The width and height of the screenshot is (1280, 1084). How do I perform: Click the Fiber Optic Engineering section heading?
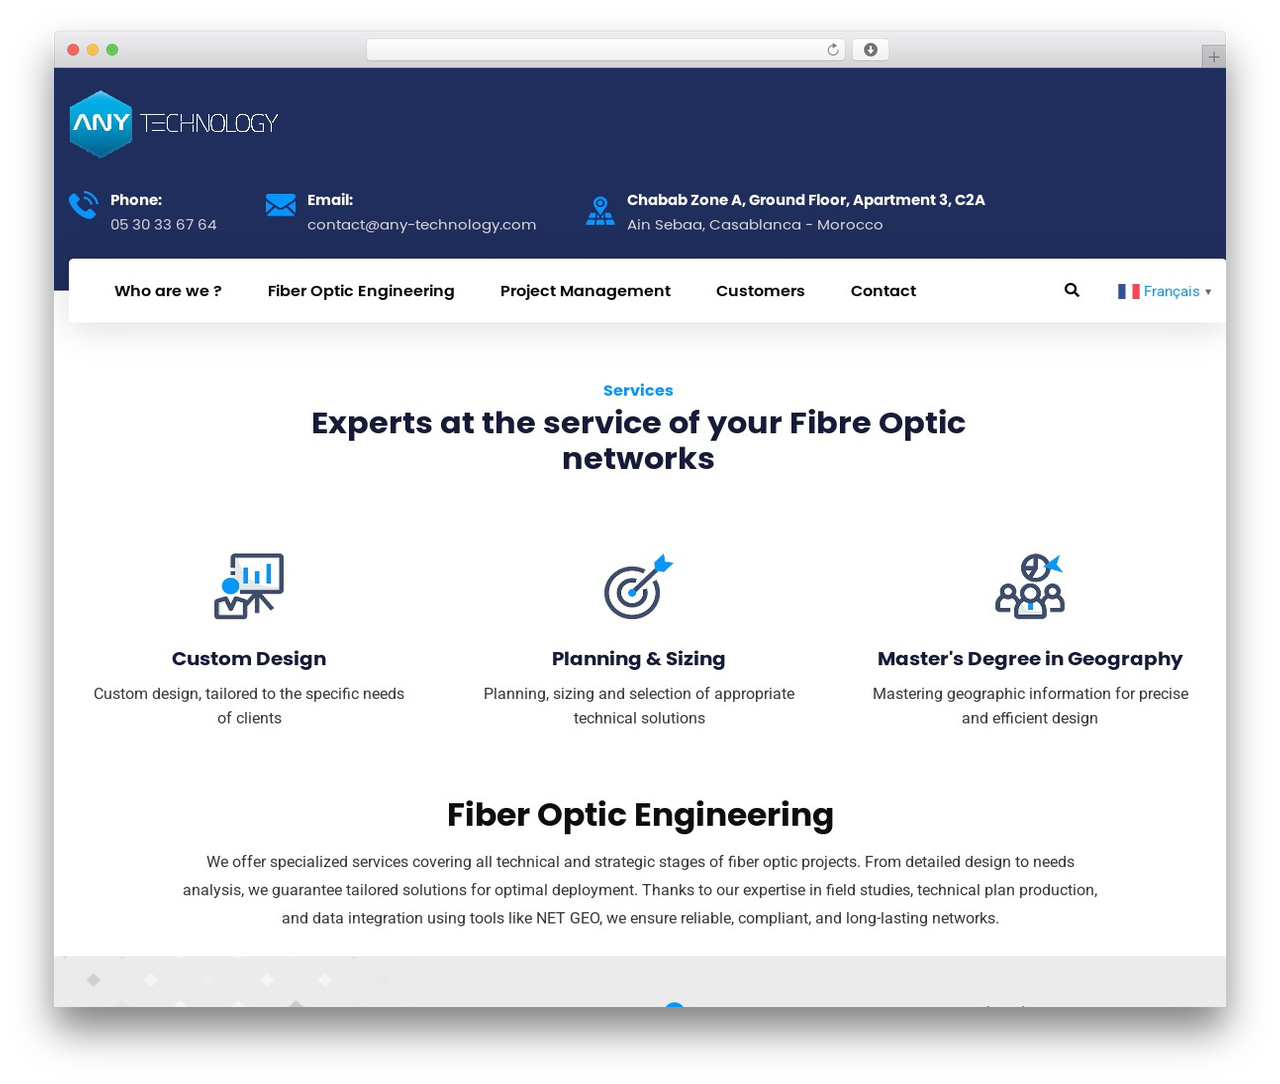[x=640, y=815]
